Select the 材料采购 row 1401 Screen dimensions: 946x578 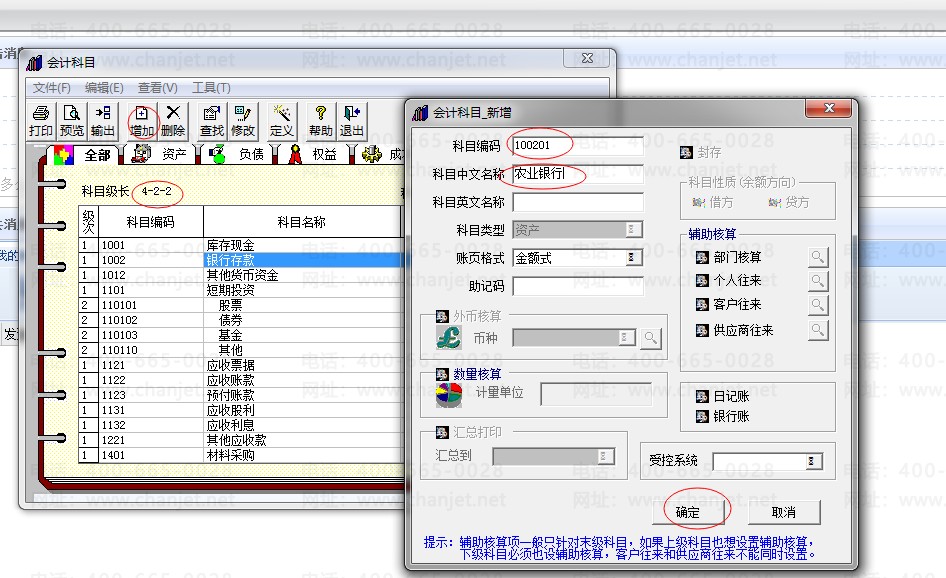[240, 455]
